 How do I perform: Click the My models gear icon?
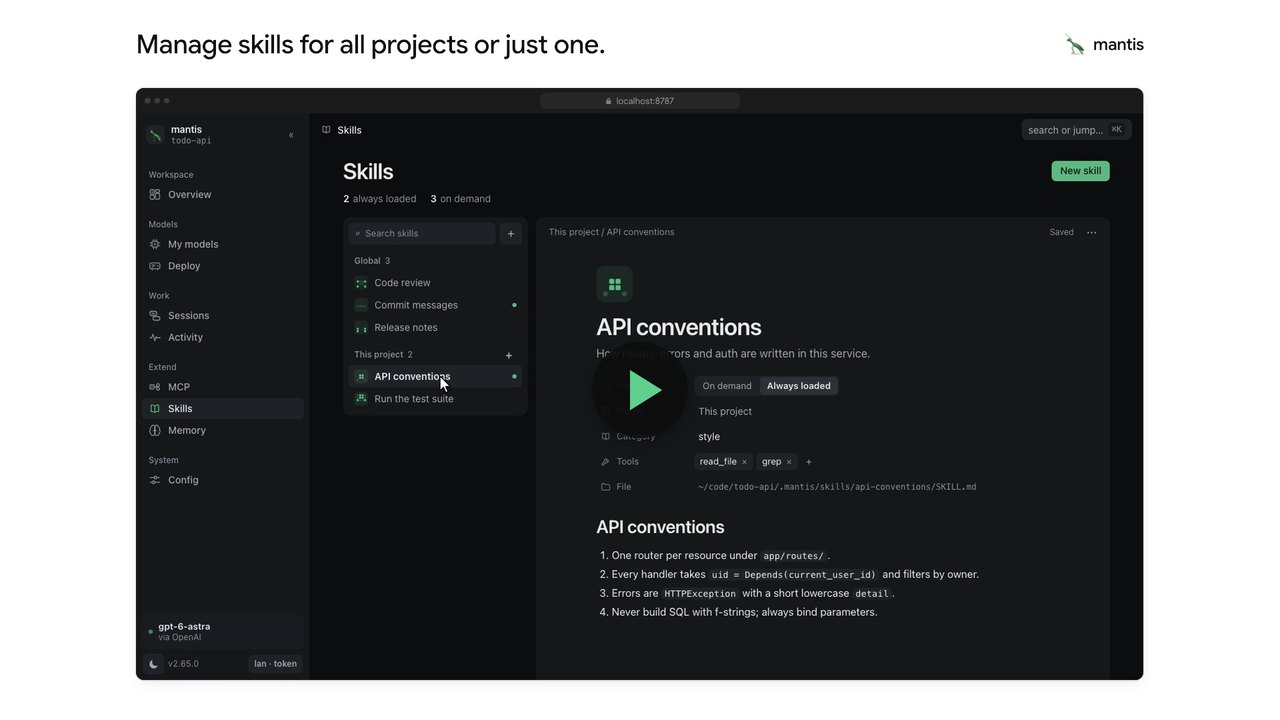155,244
